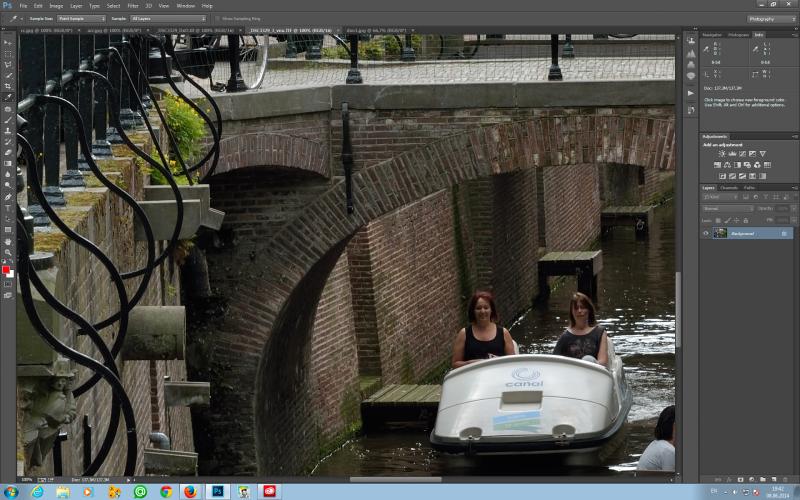Select the Move tool
Image resolution: width=800 pixels, height=500 pixels.
(x=8, y=43)
